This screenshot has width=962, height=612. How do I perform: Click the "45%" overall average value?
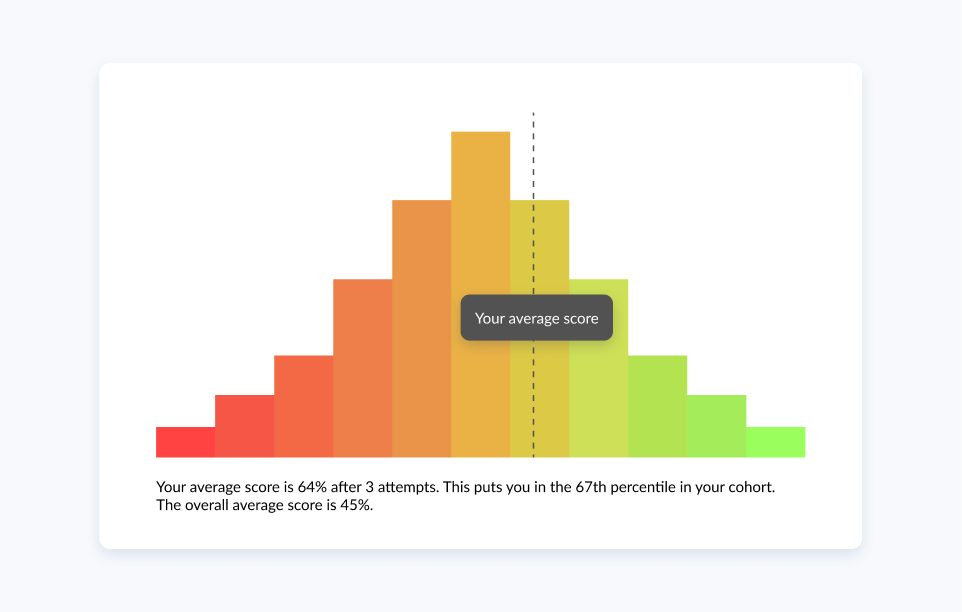point(355,505)
